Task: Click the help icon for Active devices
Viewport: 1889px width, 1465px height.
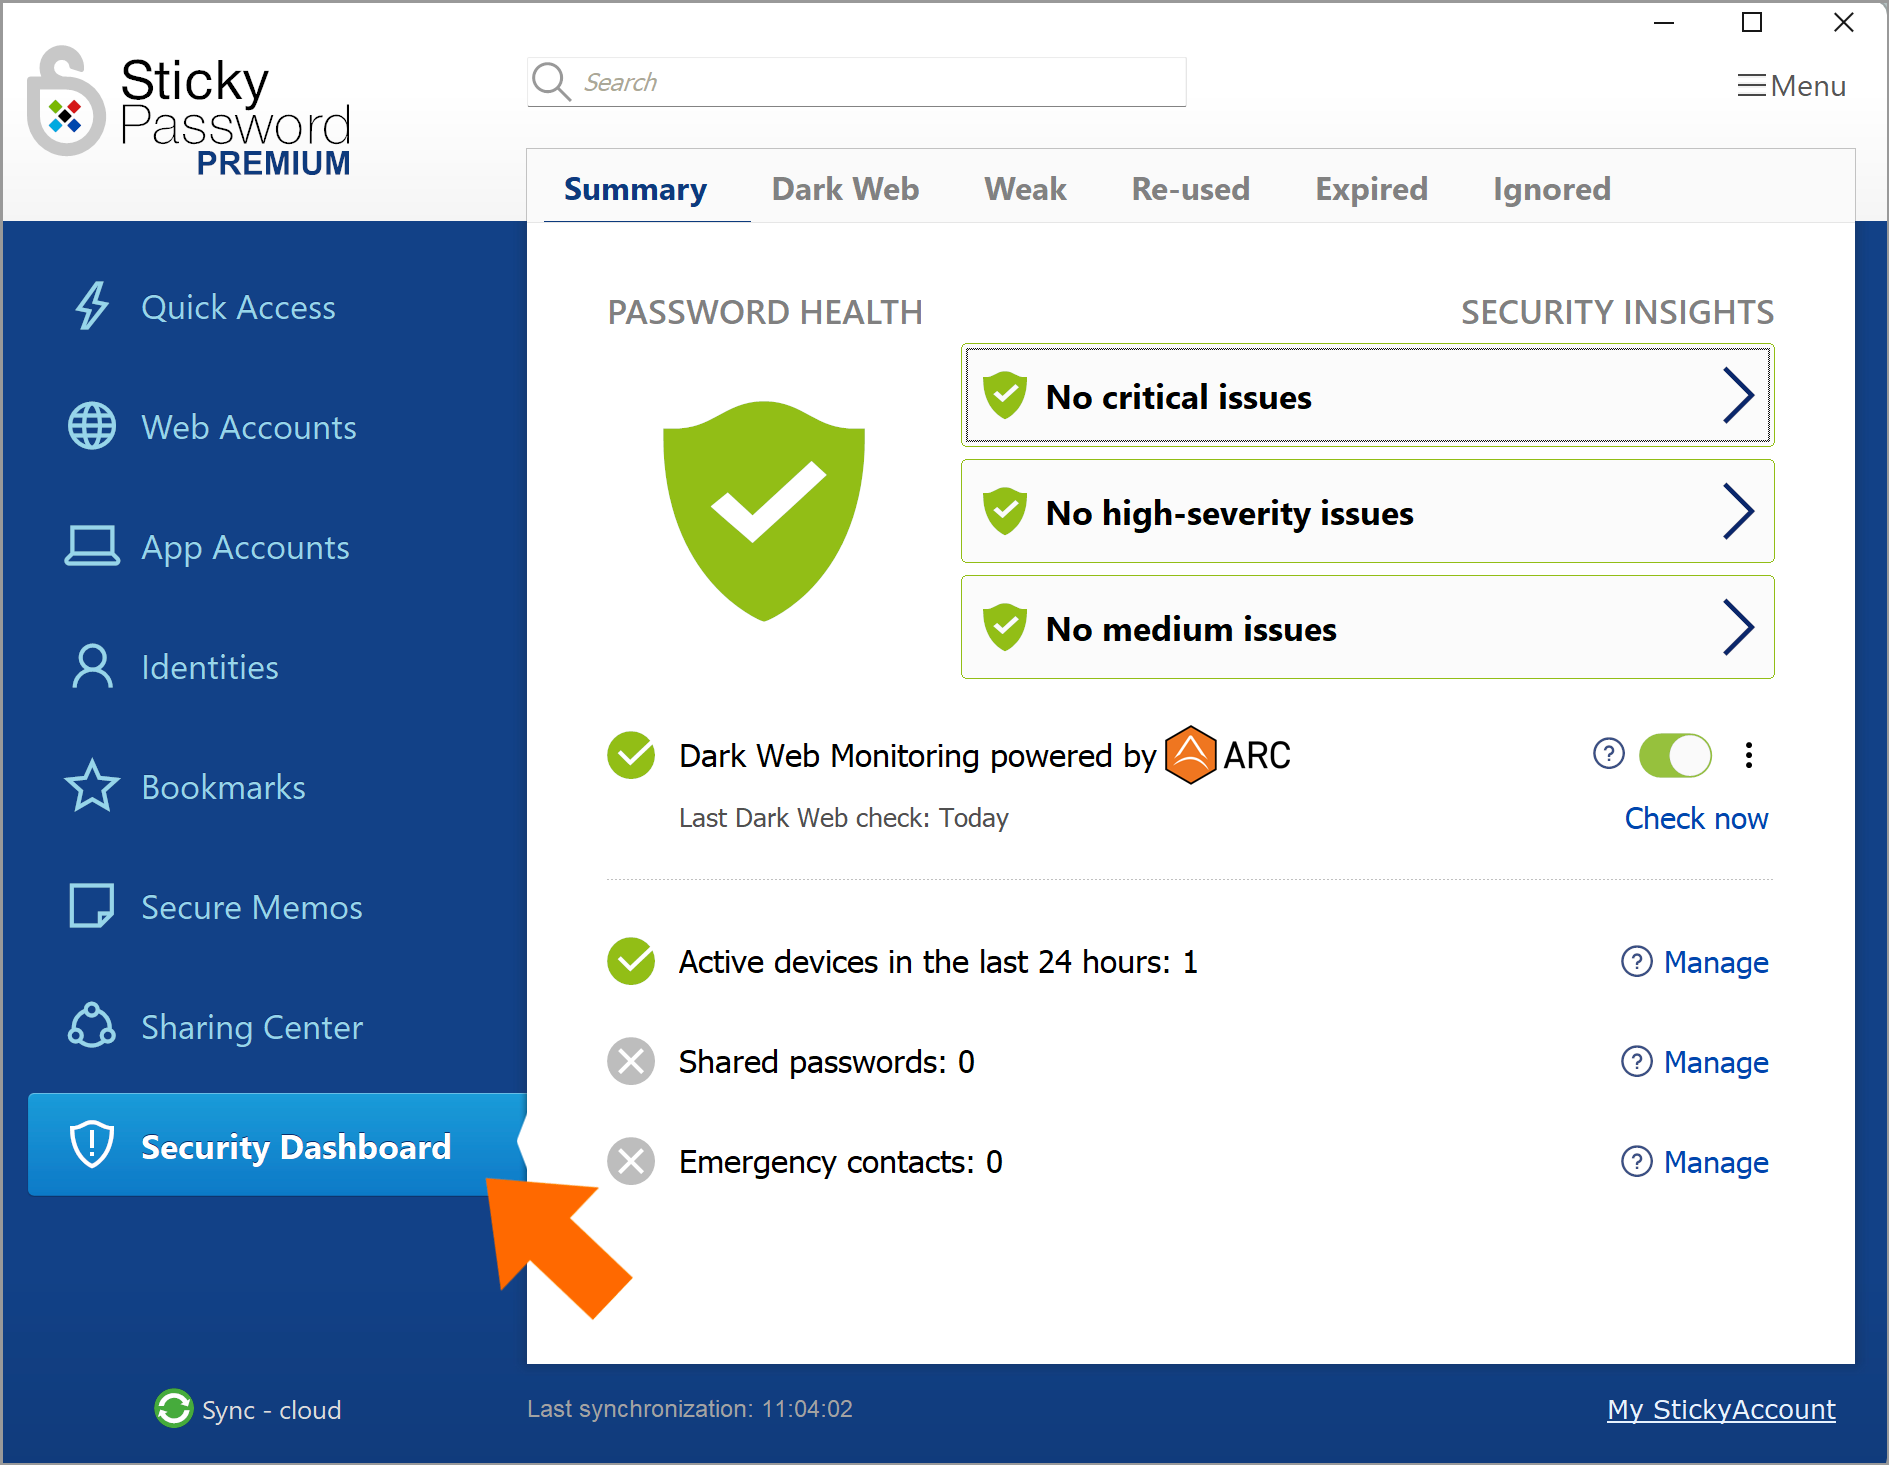Action: click(1637, 961)
